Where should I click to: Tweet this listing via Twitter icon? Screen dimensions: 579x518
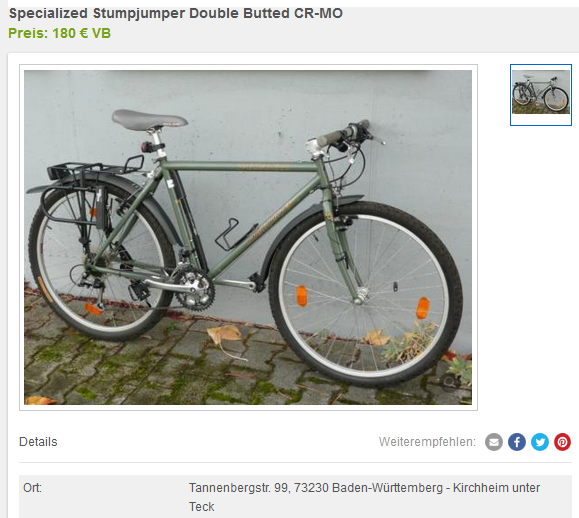coord(539,442)
